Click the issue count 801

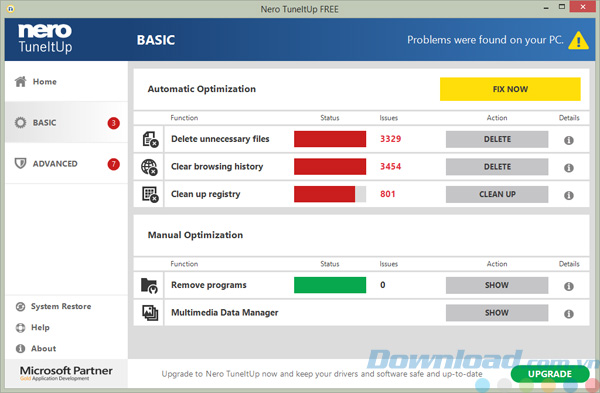pyautogui.click(x=388, y=194)
